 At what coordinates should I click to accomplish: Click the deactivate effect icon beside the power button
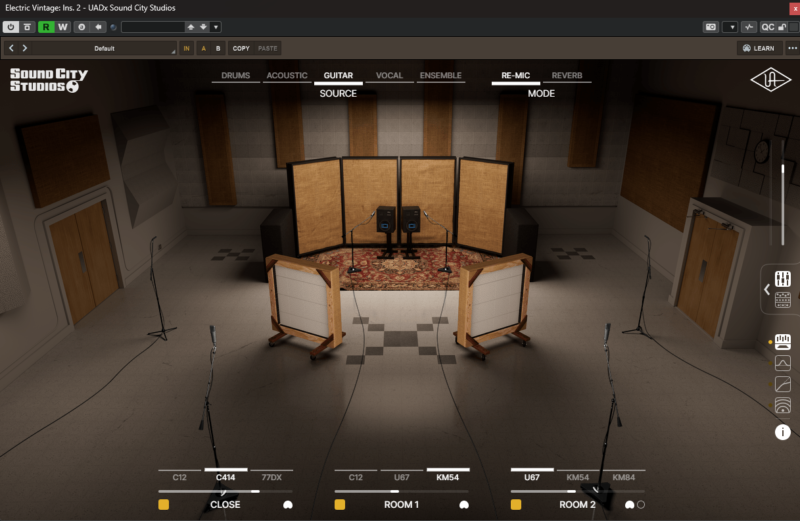(x=28, y=27)
